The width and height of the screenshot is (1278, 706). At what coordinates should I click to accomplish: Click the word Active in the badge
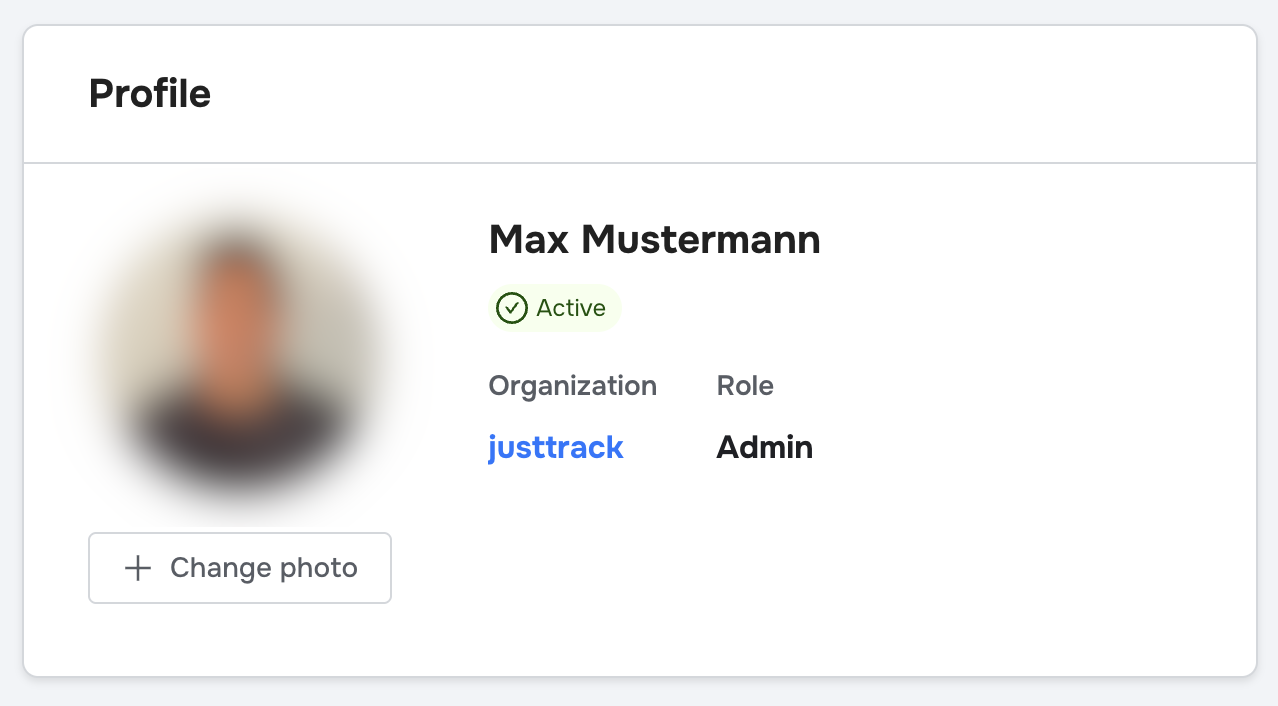(x=571, y=308)
